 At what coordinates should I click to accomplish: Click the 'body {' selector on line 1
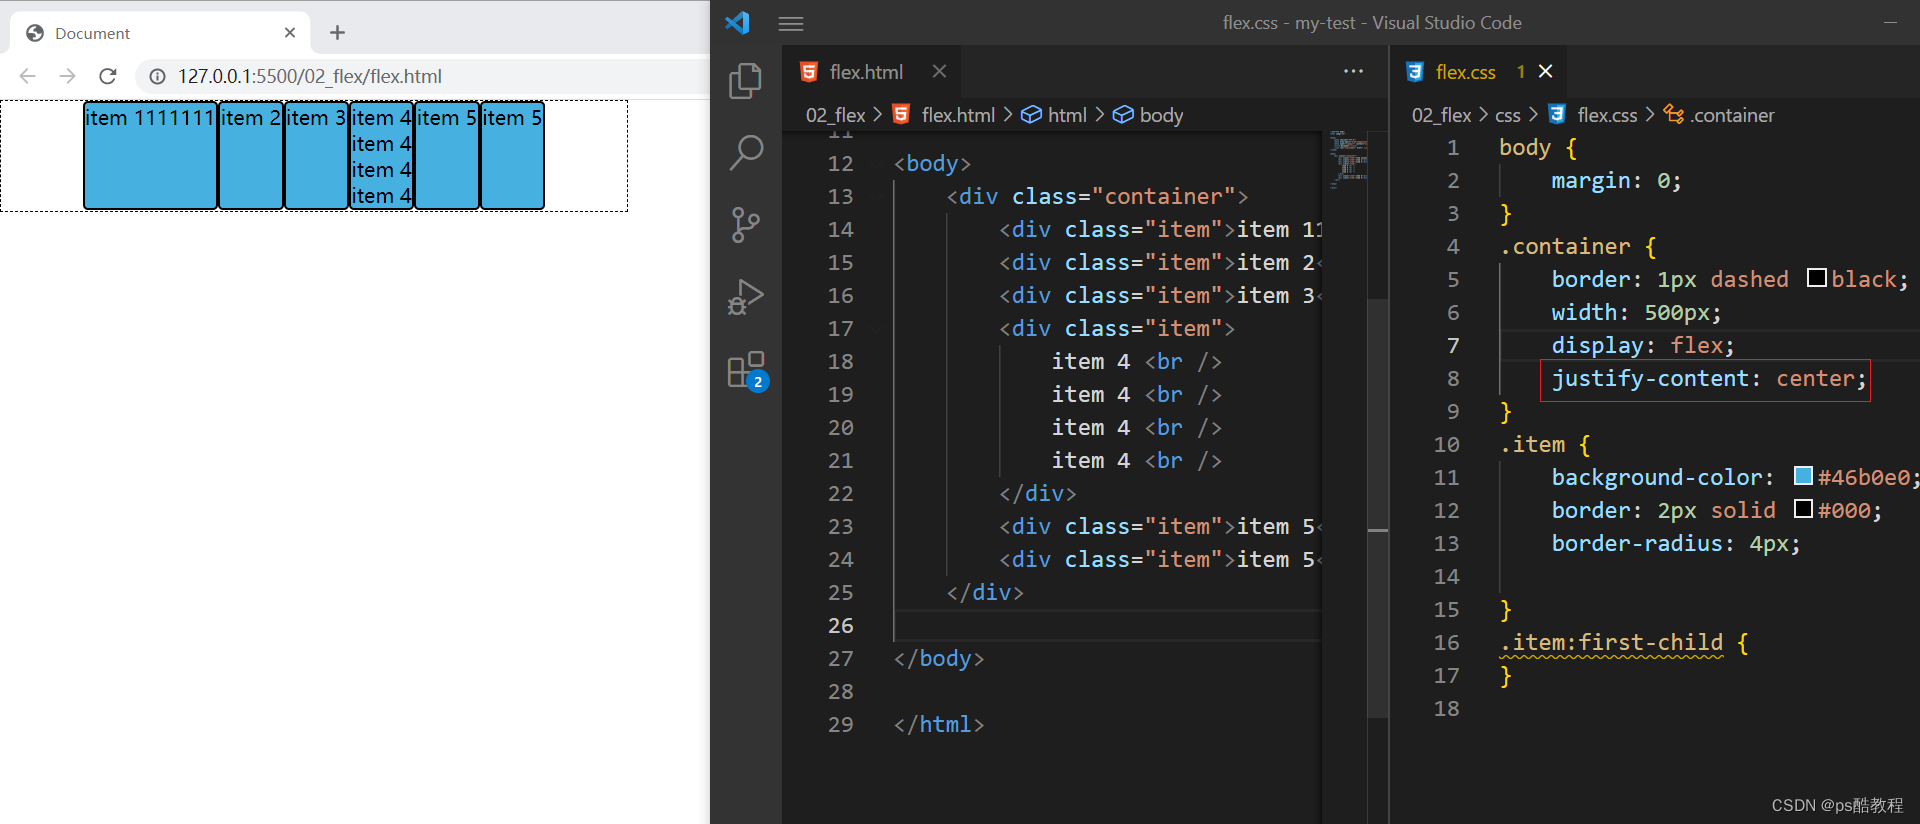pyautogui.click(x=1538, y=148)
